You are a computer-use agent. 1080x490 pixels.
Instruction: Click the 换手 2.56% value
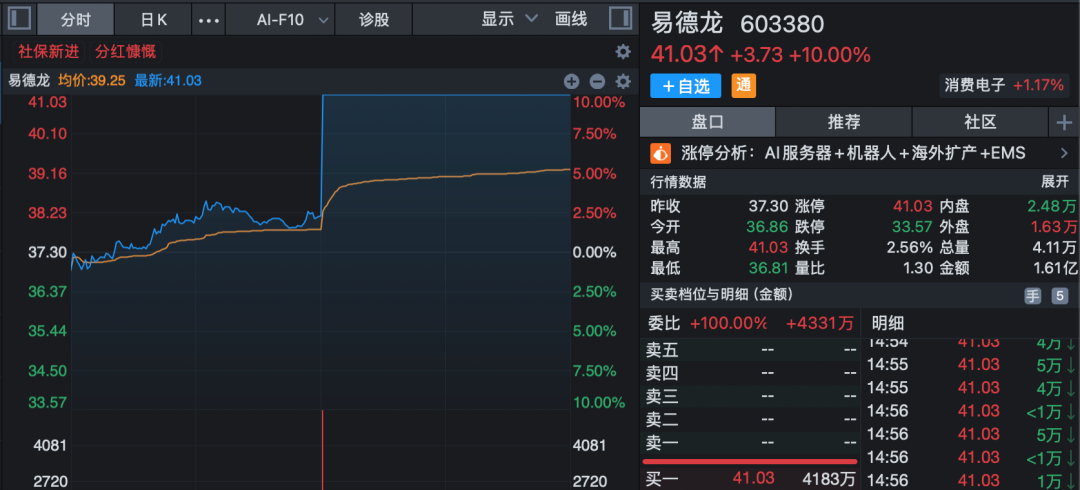pos(911,247)
